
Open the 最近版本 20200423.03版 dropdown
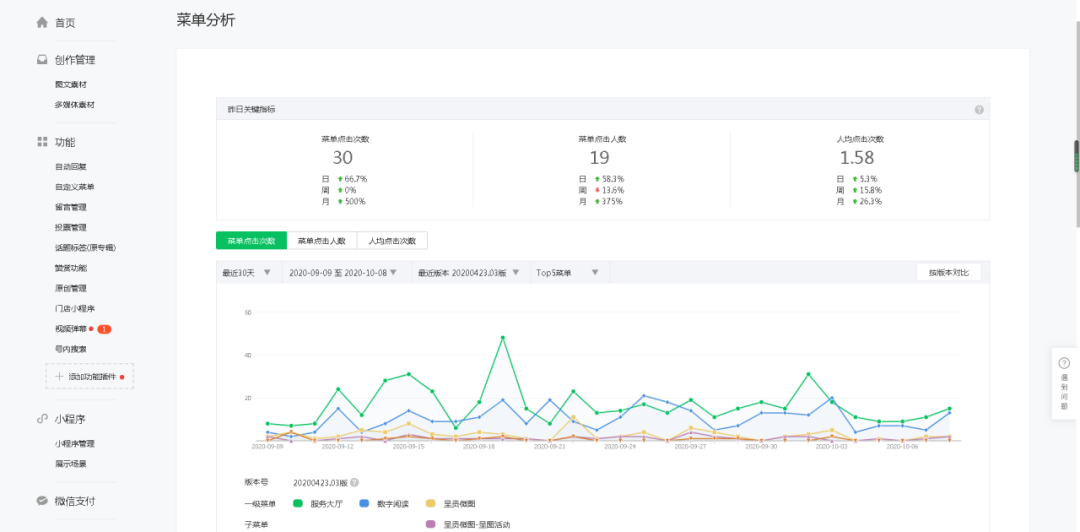471,272
